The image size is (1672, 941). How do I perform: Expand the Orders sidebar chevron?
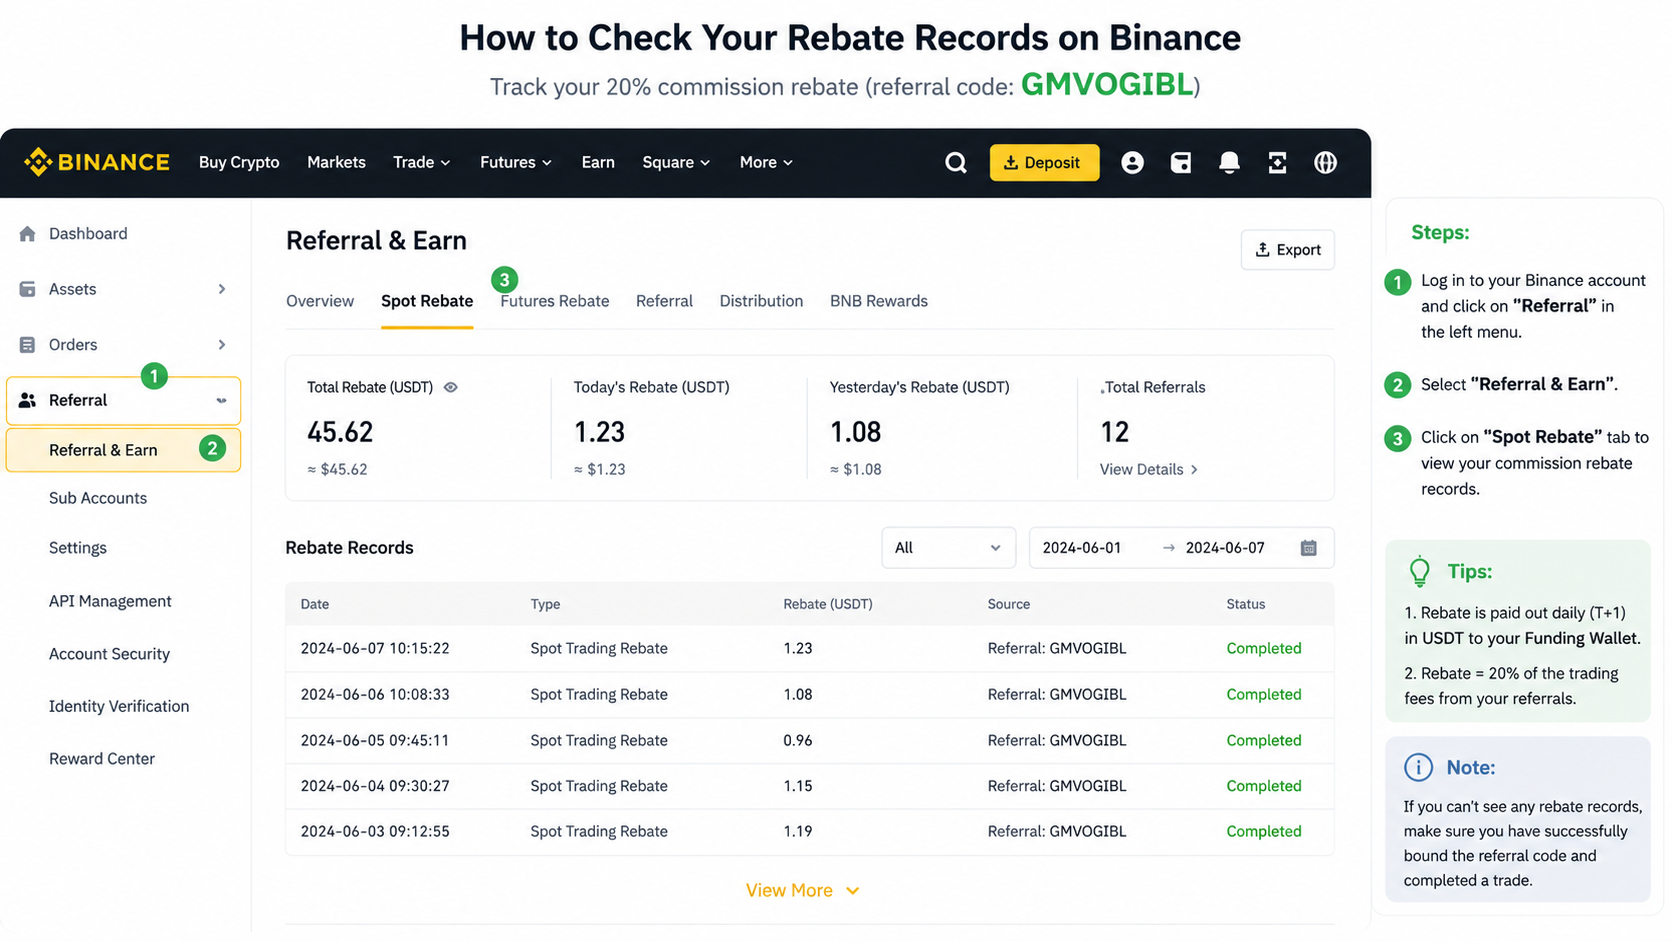pyautogui.click(x=222, y=345)
